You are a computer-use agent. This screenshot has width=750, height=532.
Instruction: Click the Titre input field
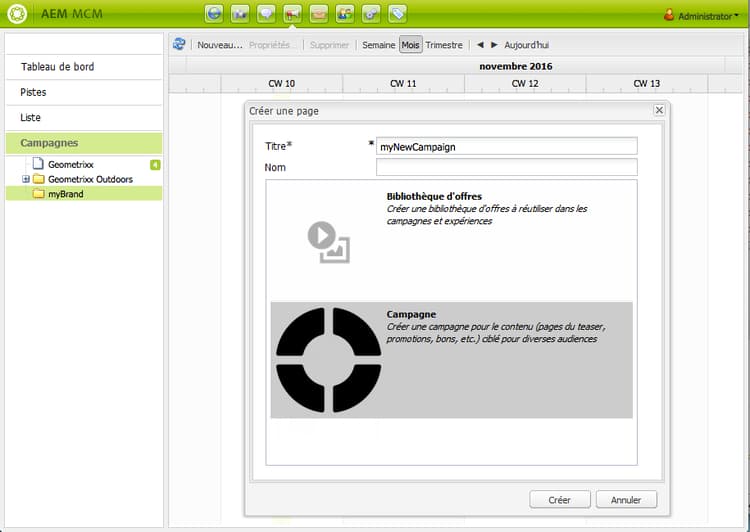pos(507,146)
